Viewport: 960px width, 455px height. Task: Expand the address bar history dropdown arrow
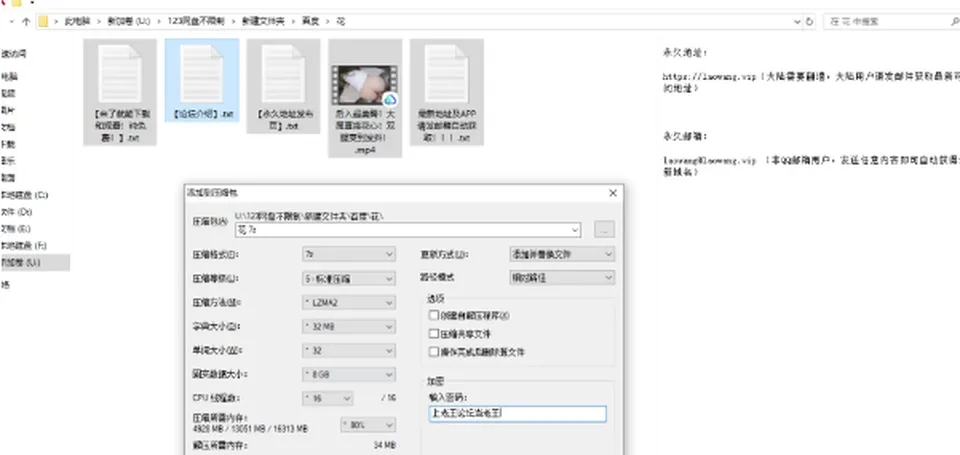[797, 21]
